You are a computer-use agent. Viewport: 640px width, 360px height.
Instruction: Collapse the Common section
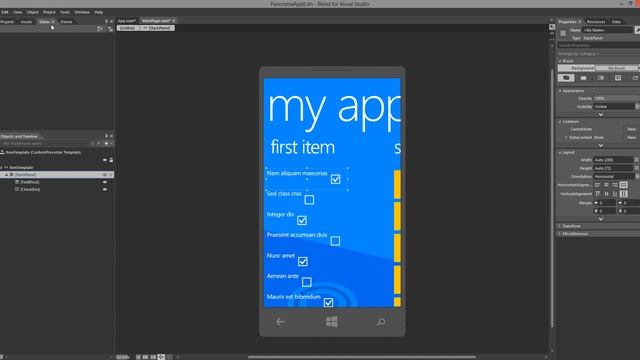(560, 122)
